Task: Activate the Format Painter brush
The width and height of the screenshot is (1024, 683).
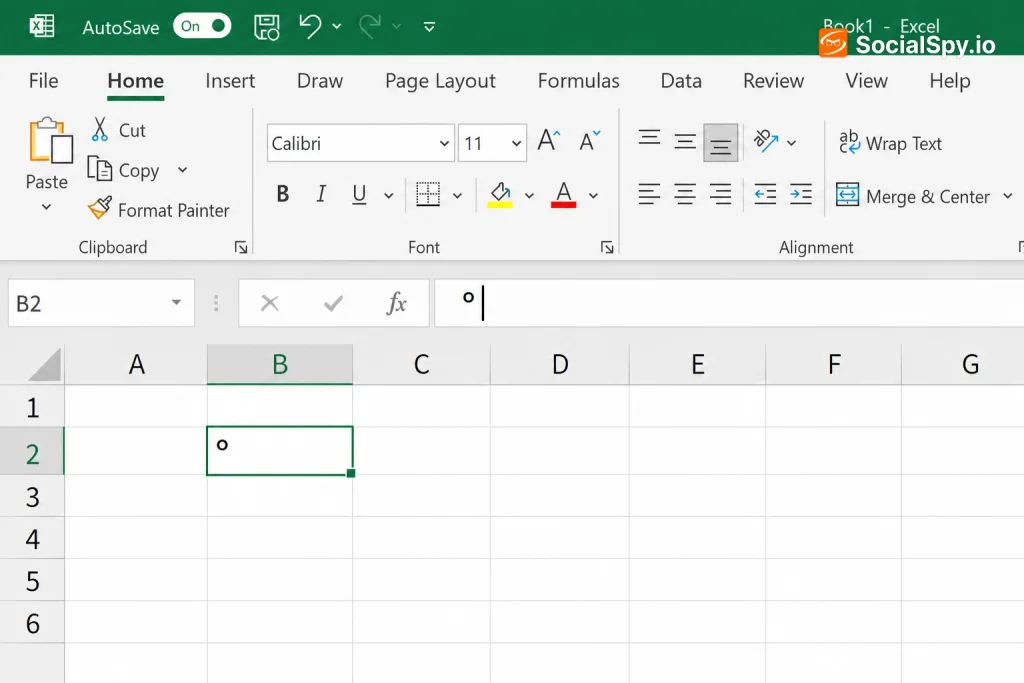Action: [159, 210]
